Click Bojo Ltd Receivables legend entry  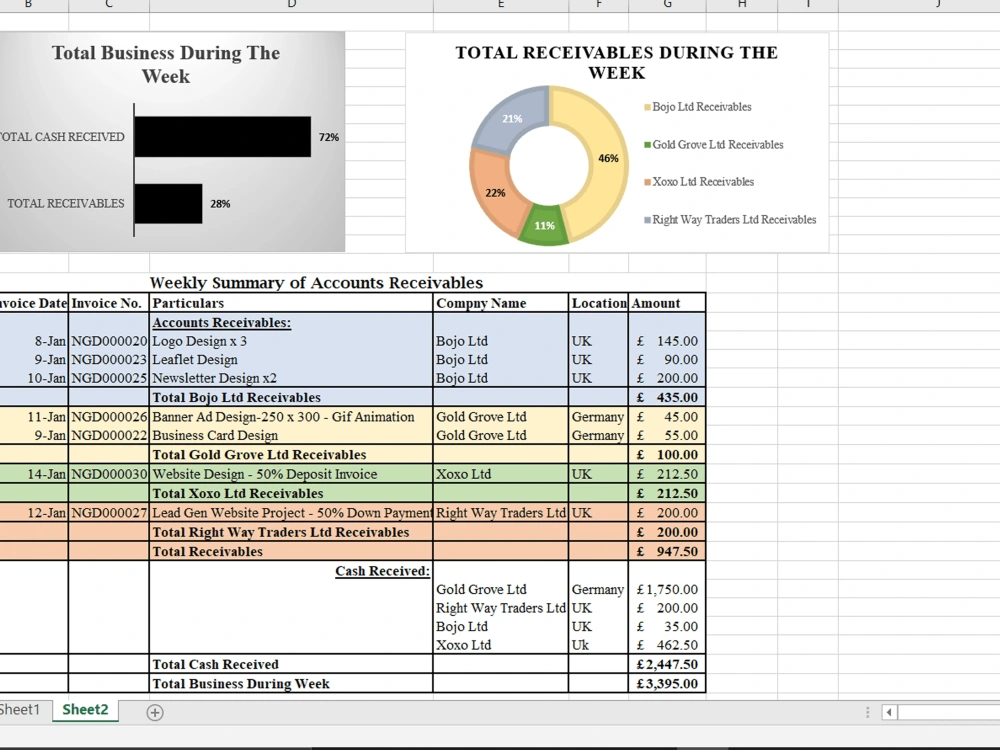click(x=698, y=107)
